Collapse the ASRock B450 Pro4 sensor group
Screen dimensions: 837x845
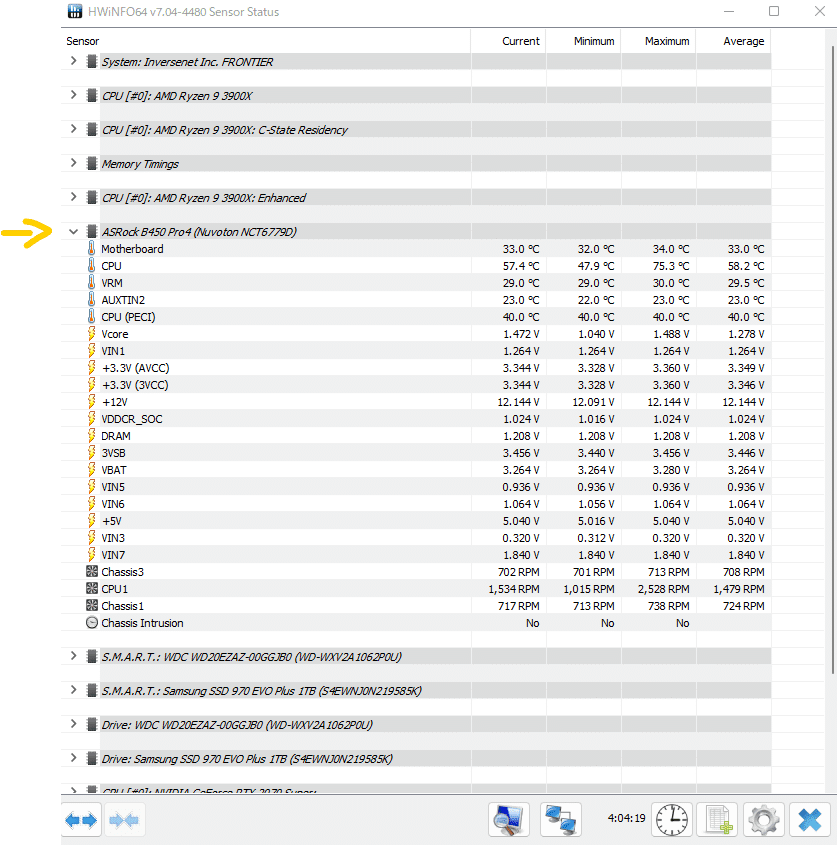point(74,232)
